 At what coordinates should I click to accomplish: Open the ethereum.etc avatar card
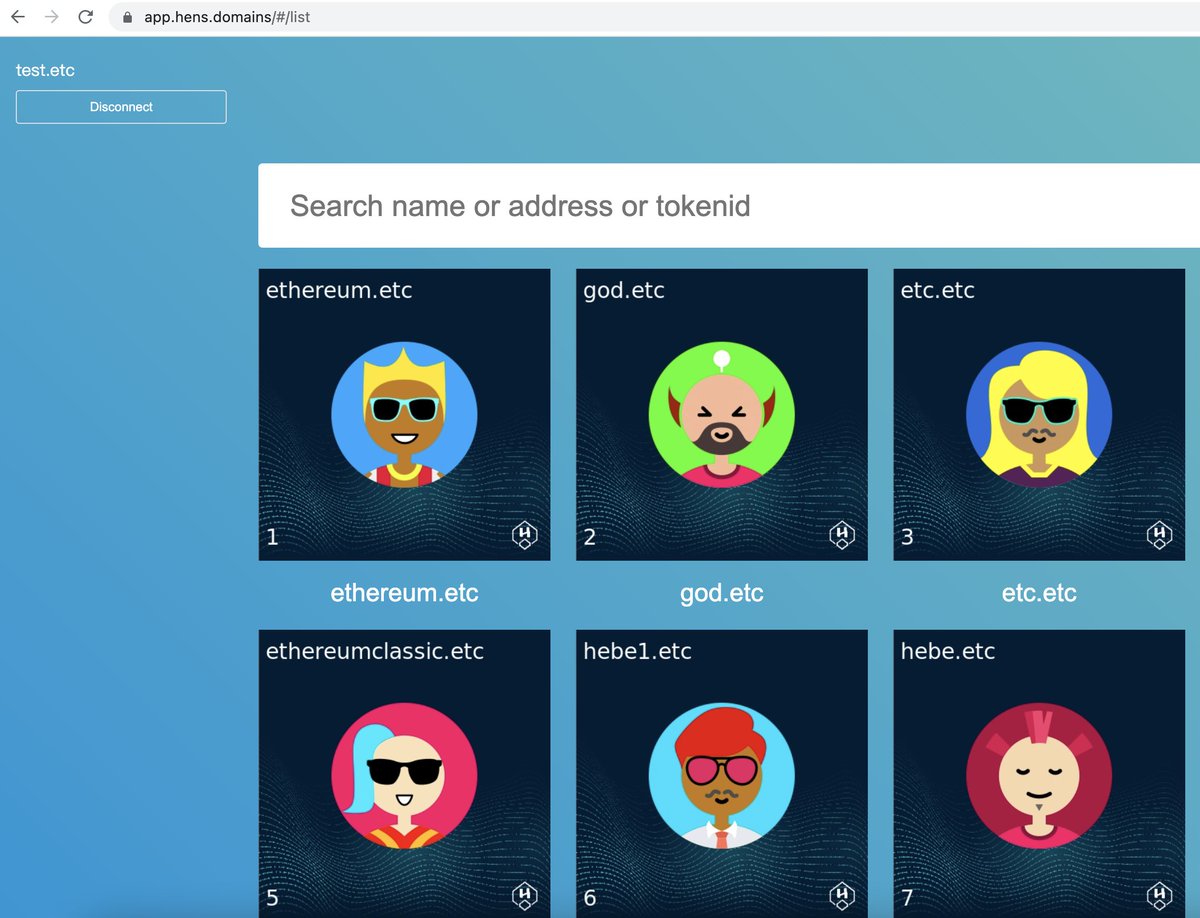[x=404, y=414]
